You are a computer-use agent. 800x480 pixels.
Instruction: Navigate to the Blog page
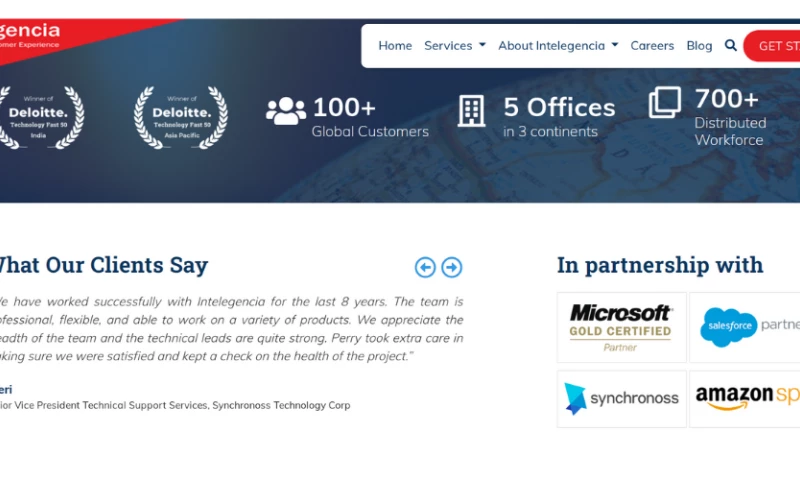(699, 46)
